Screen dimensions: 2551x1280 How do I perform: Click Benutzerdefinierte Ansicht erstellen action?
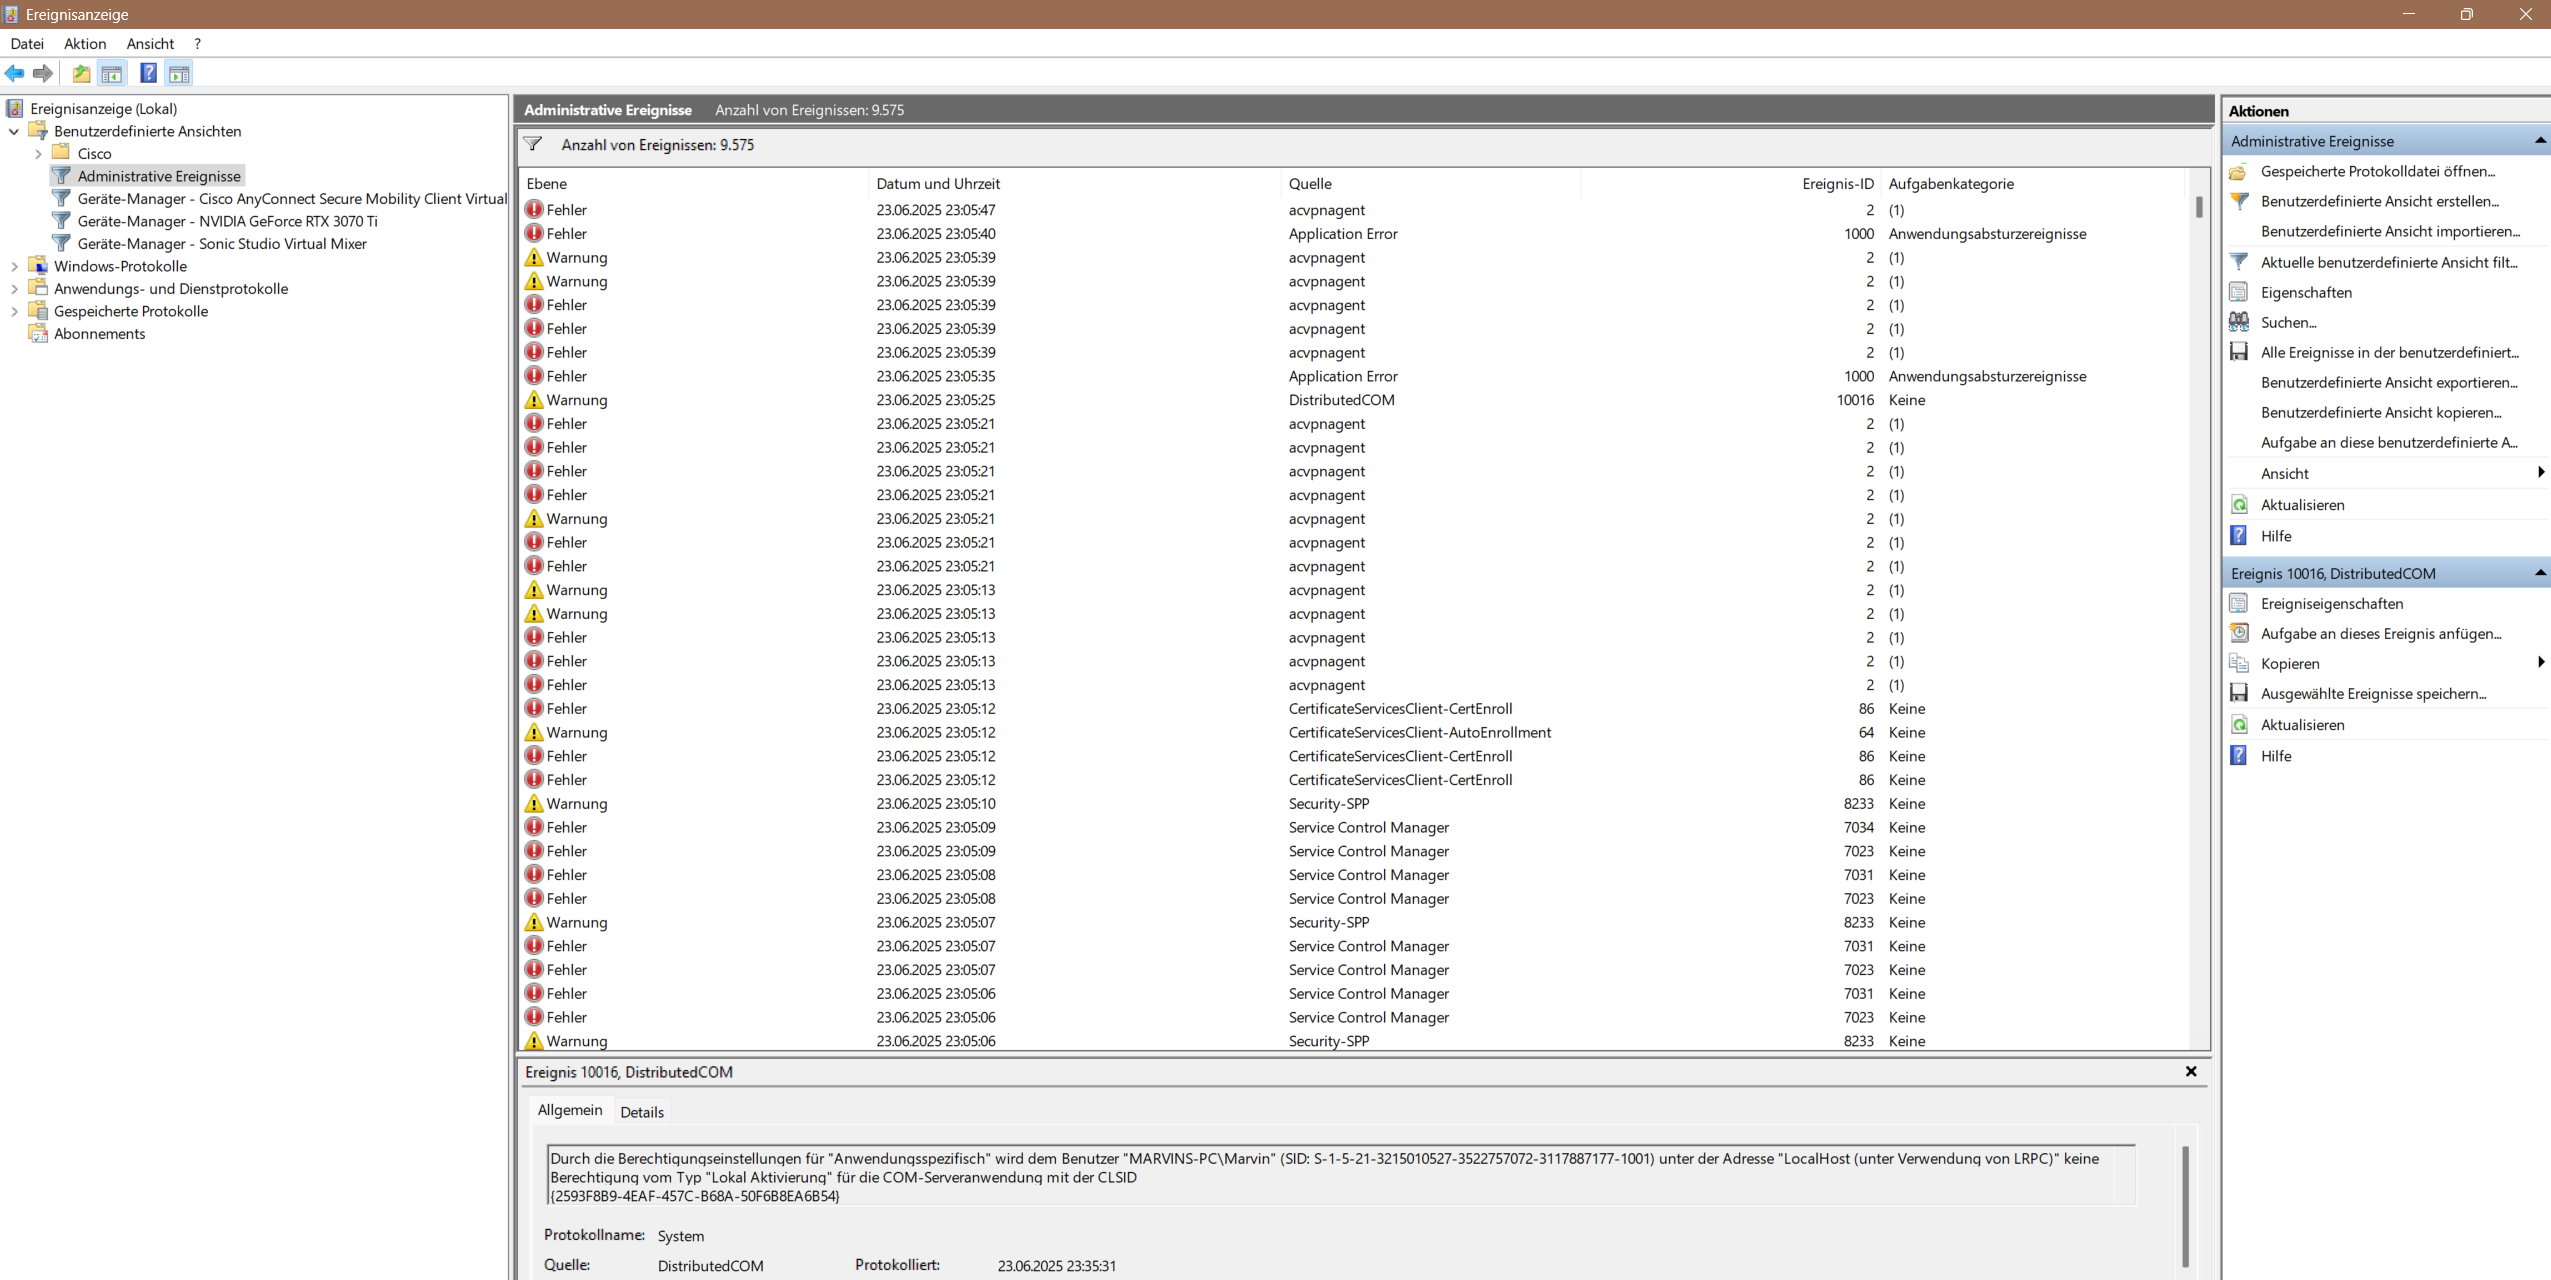[x=2379, y=201]
